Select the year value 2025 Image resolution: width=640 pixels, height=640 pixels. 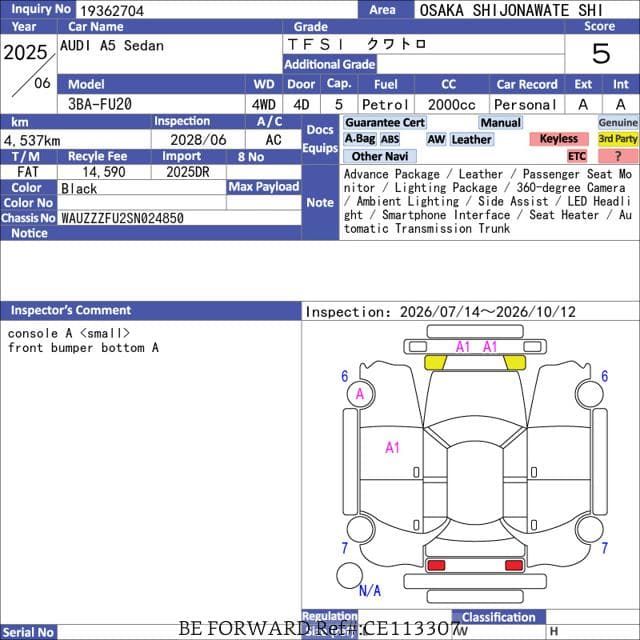coord(25,52)
